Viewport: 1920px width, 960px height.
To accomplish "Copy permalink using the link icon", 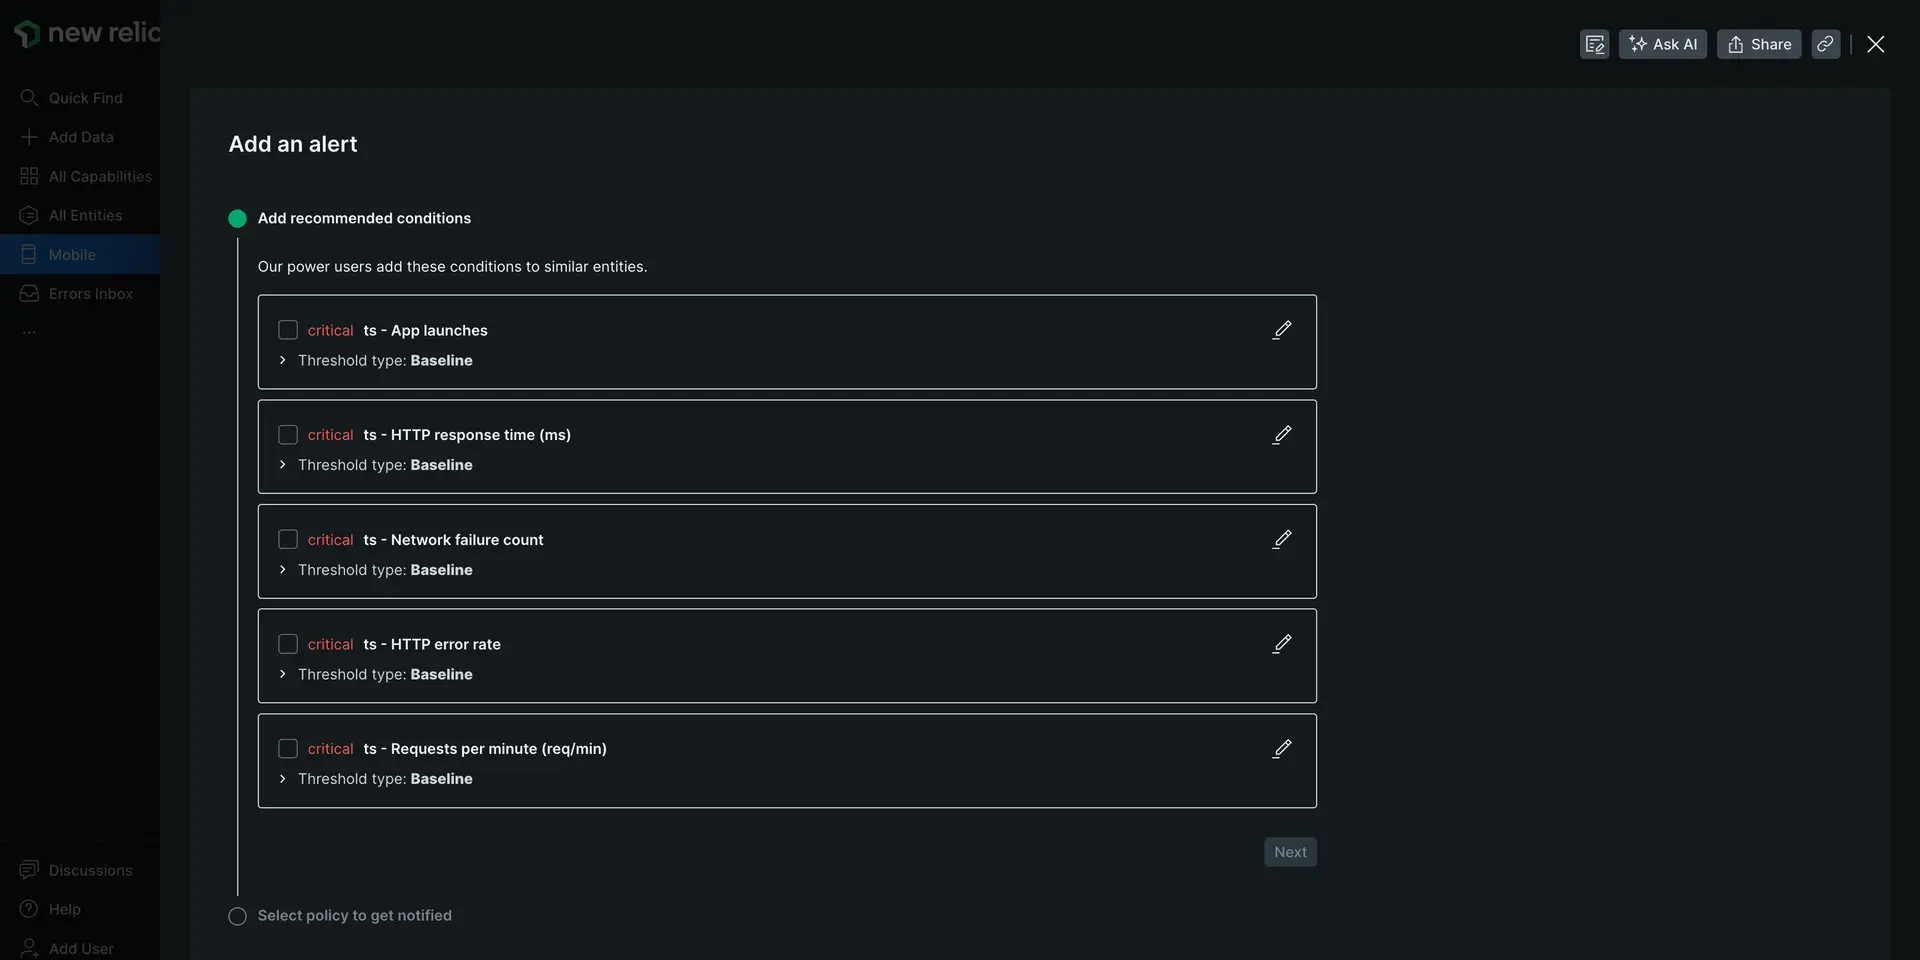I will pyautogui.click(x=1825, y=44).
